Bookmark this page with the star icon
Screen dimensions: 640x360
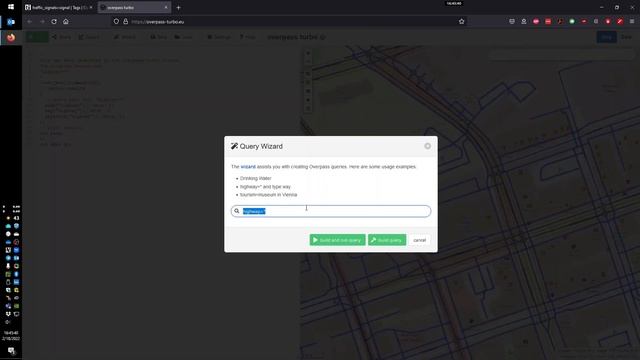pos(462,22)
